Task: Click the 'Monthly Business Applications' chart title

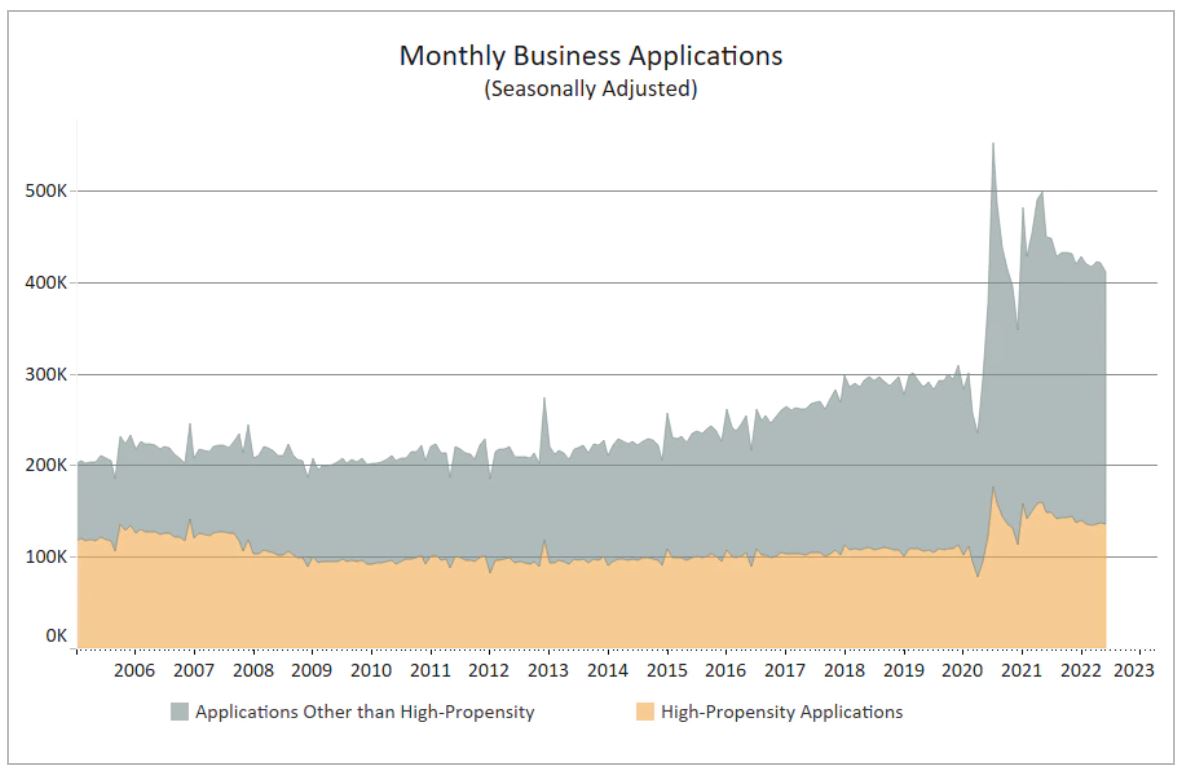Action: pos(591,56)
